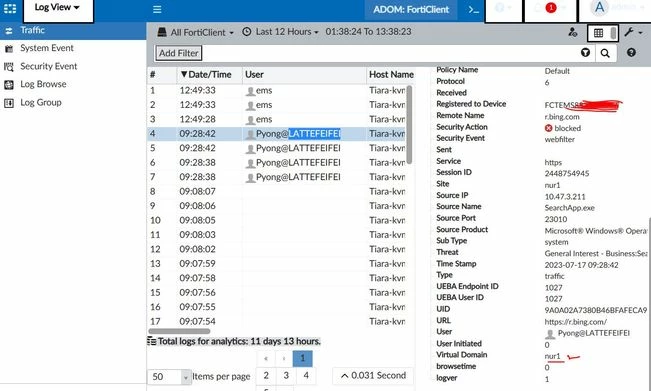Click the search magnifier icon
The image size is (651, 391).
pyautogui.click(x=605, y=53)
